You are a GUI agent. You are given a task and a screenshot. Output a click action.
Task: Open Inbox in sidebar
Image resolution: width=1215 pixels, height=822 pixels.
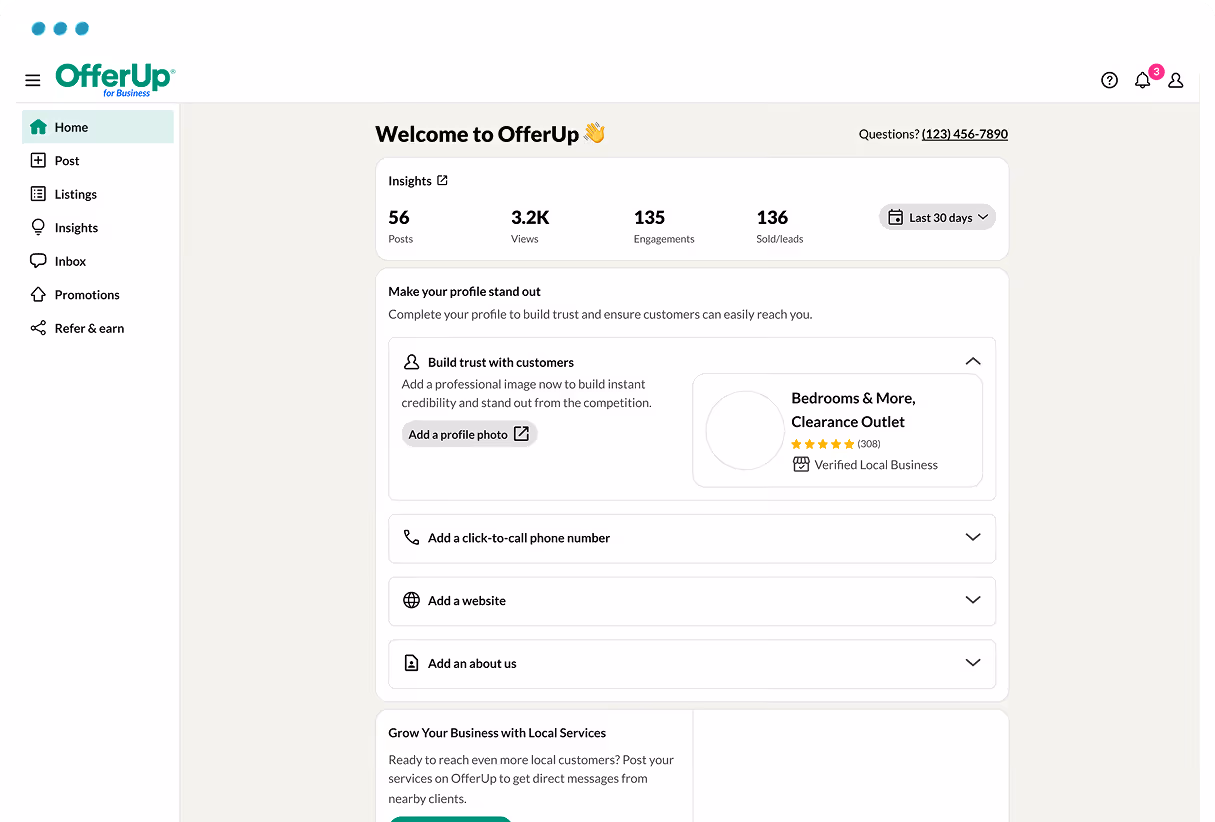(x=98, y=261)
